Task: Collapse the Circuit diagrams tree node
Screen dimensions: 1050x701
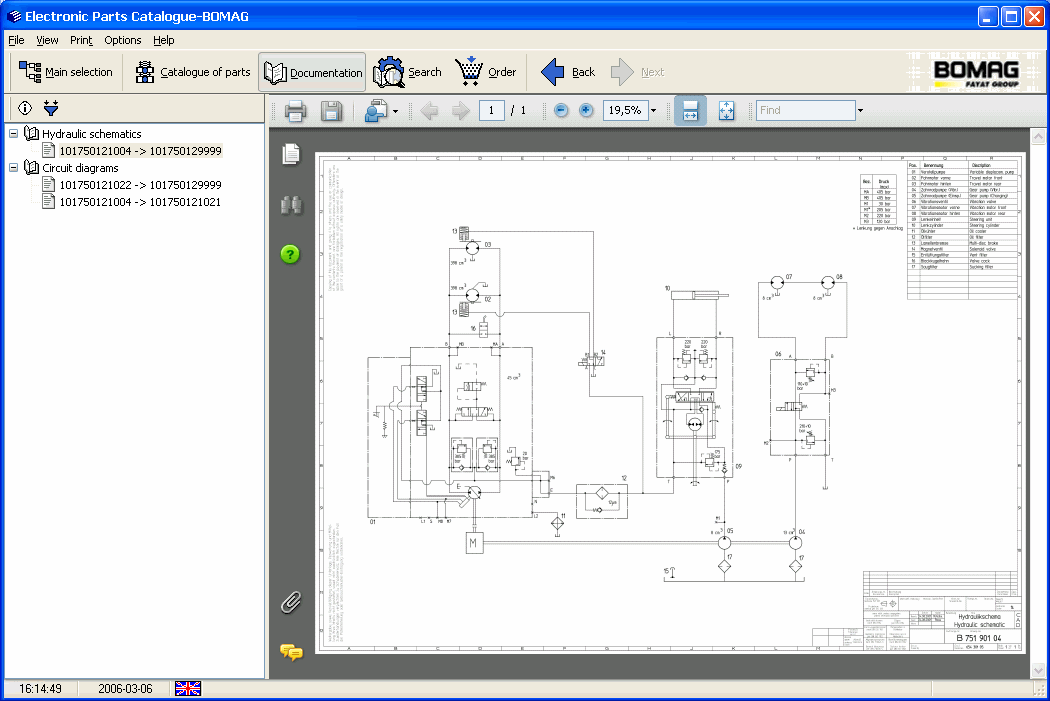Action: [13, 168]
